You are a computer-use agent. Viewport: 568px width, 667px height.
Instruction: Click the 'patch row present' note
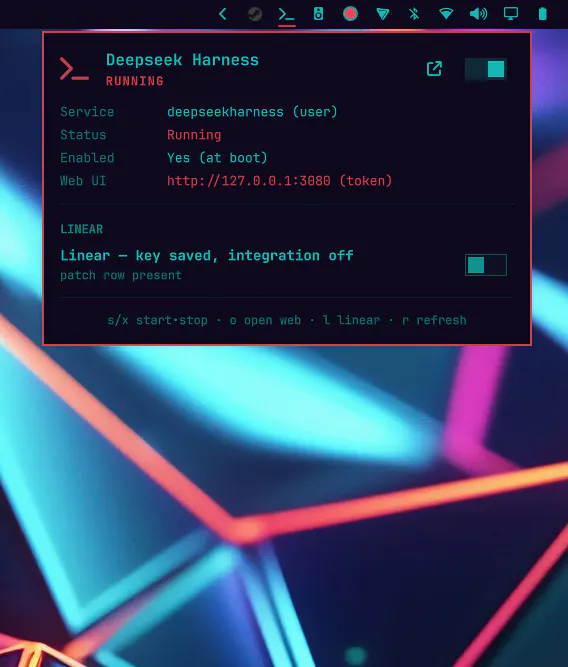click(x=121, y=275)
